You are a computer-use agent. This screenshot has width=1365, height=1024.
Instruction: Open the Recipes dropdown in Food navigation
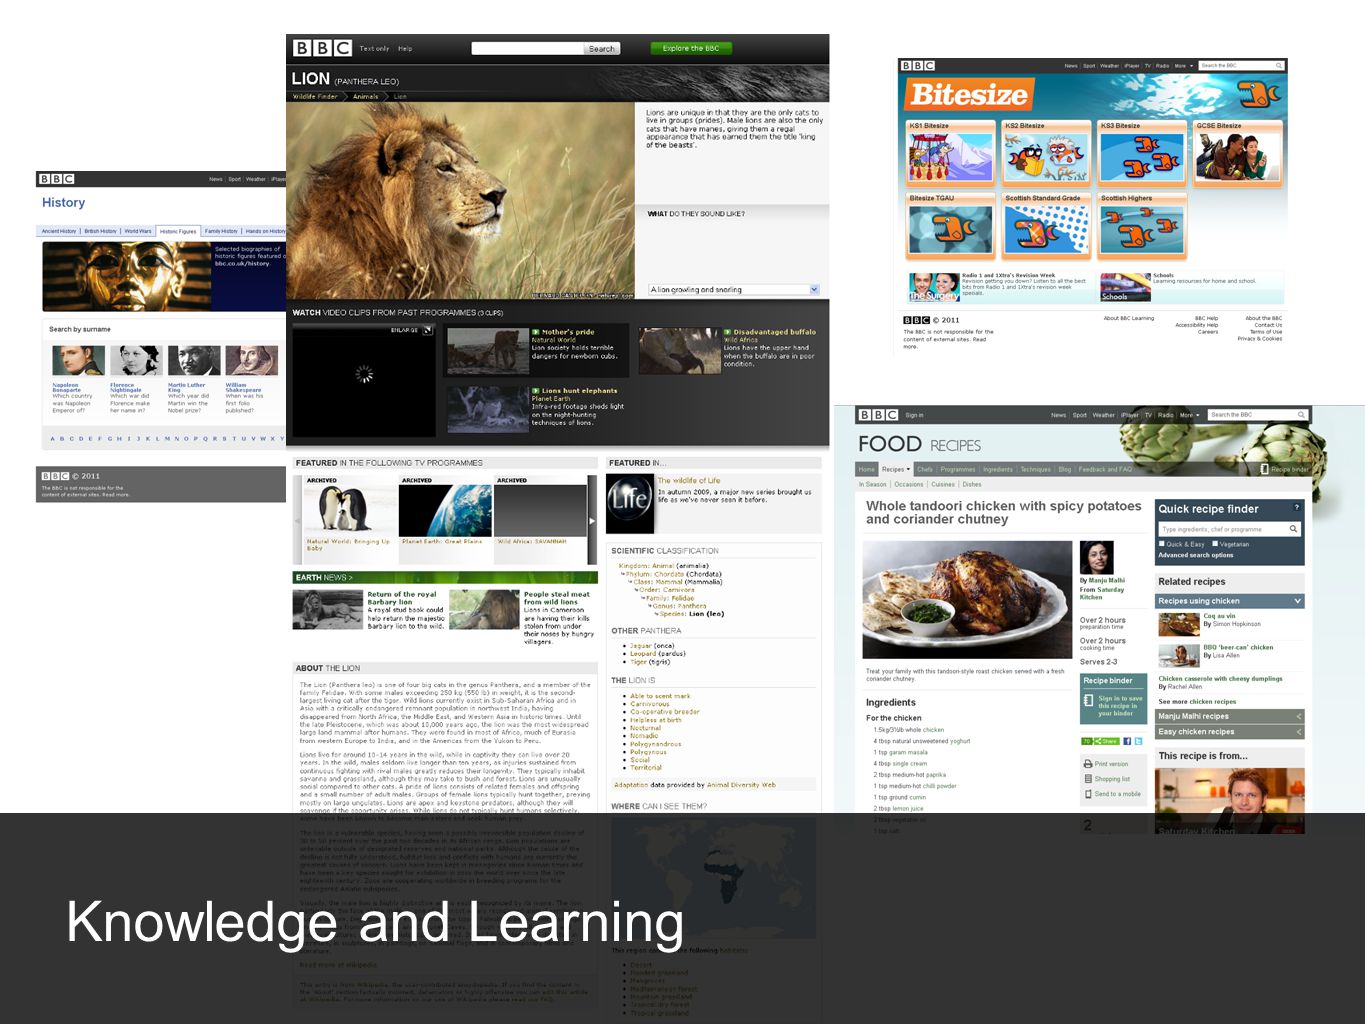pos(896,469)
